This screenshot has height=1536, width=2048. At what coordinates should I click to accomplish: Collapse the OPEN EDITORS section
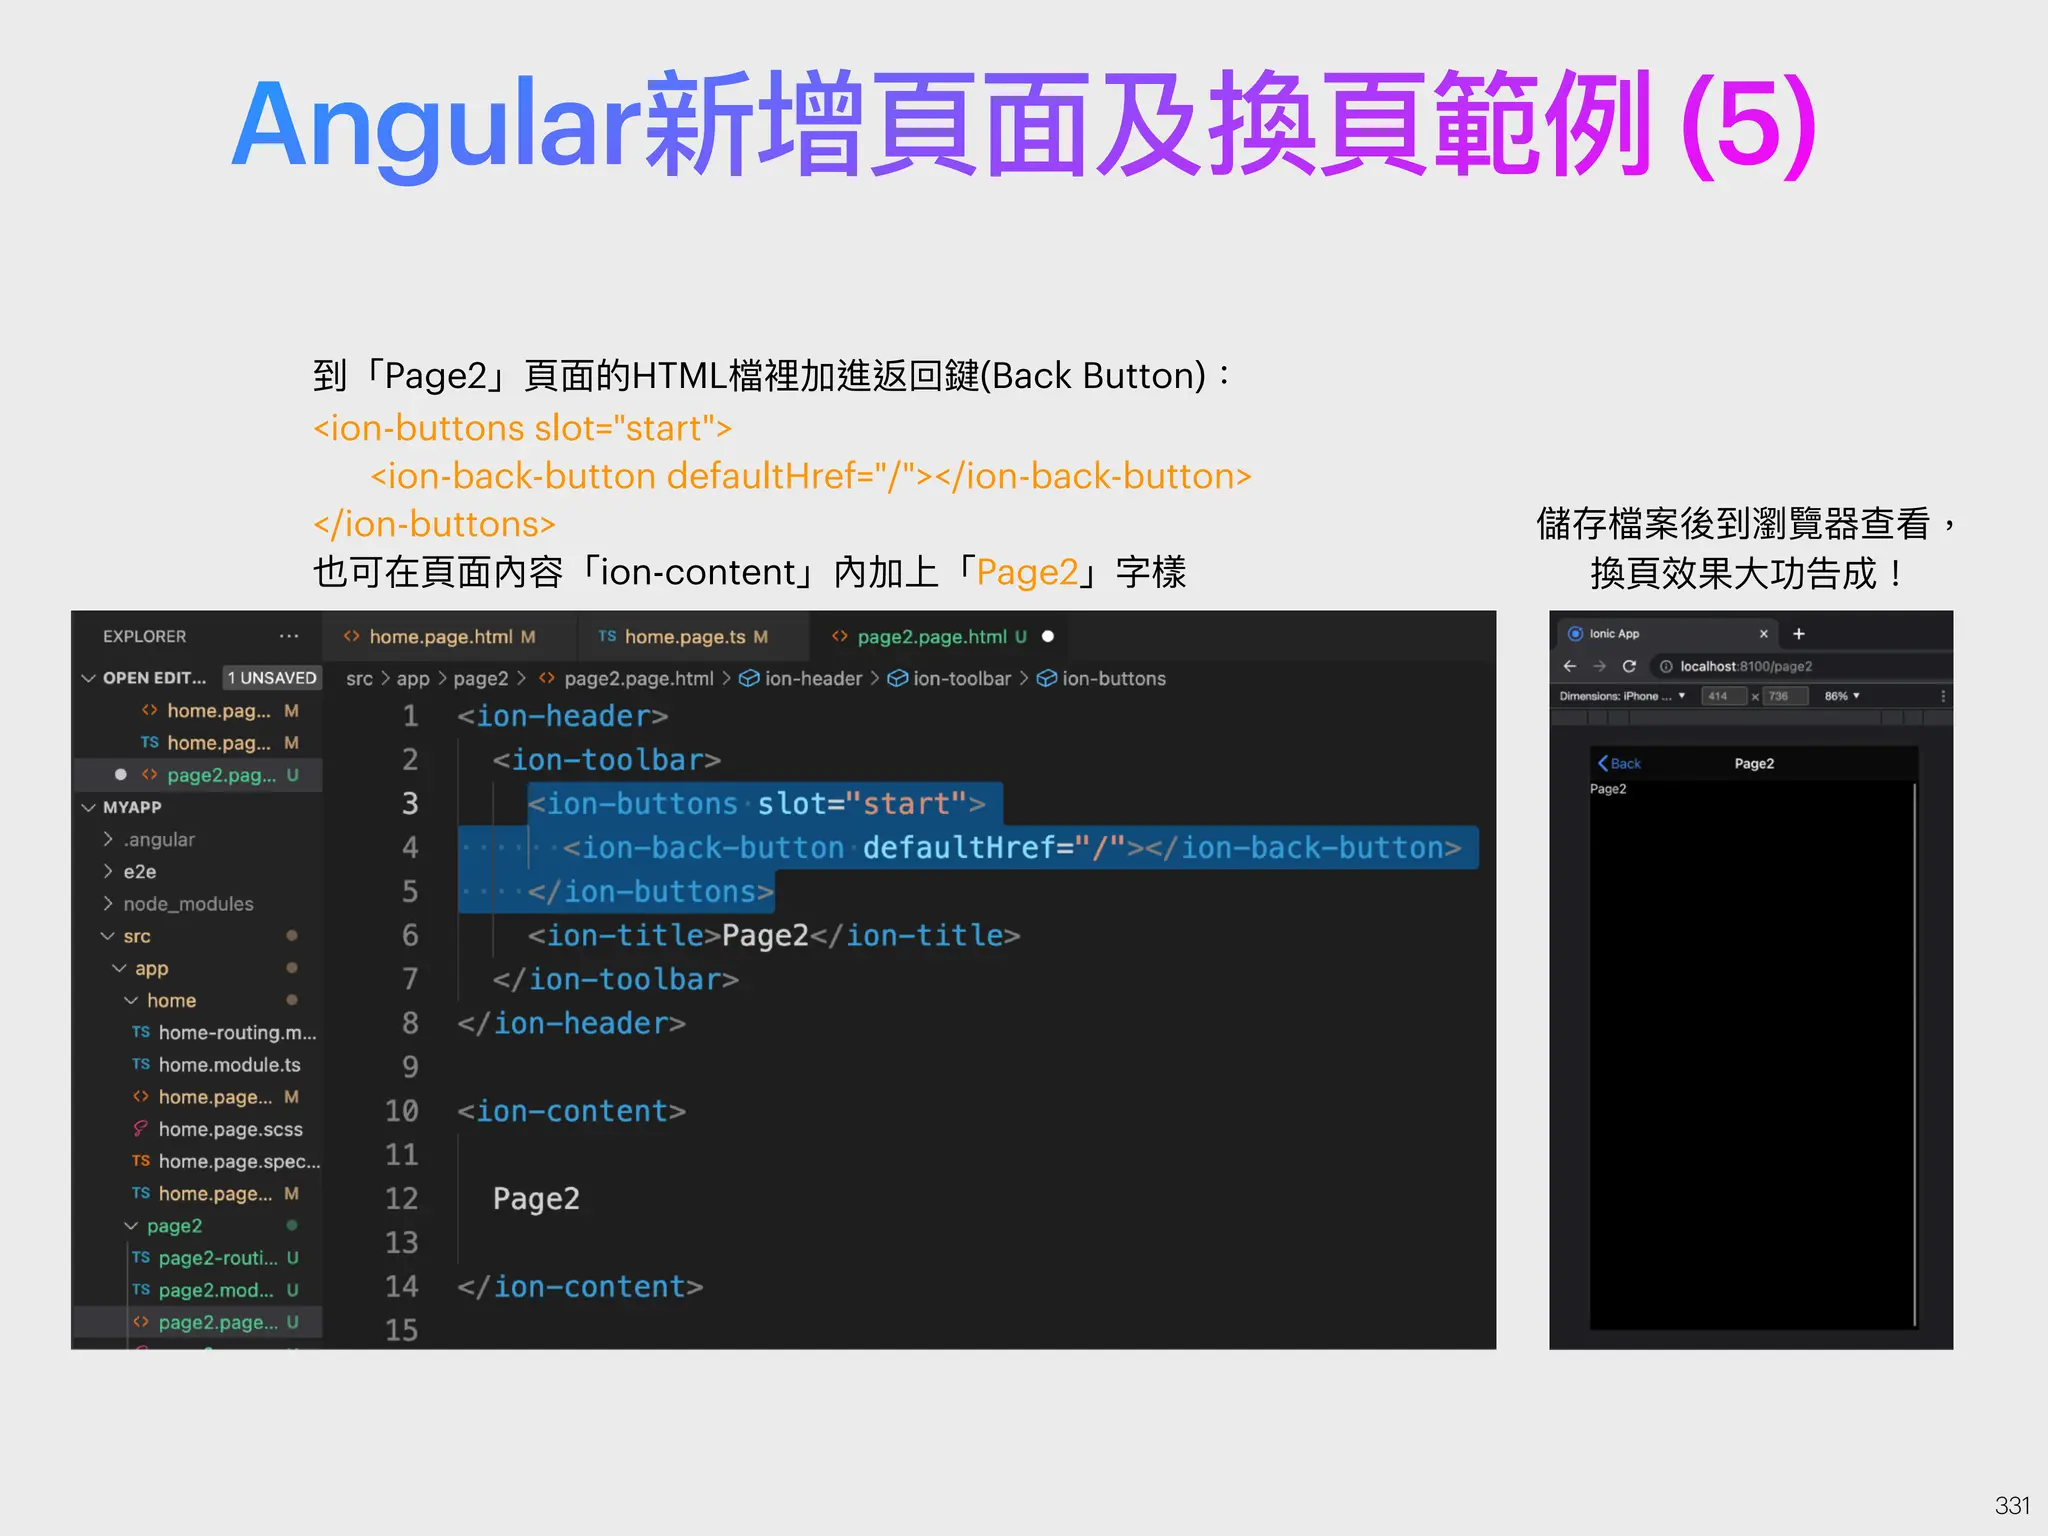89,678
